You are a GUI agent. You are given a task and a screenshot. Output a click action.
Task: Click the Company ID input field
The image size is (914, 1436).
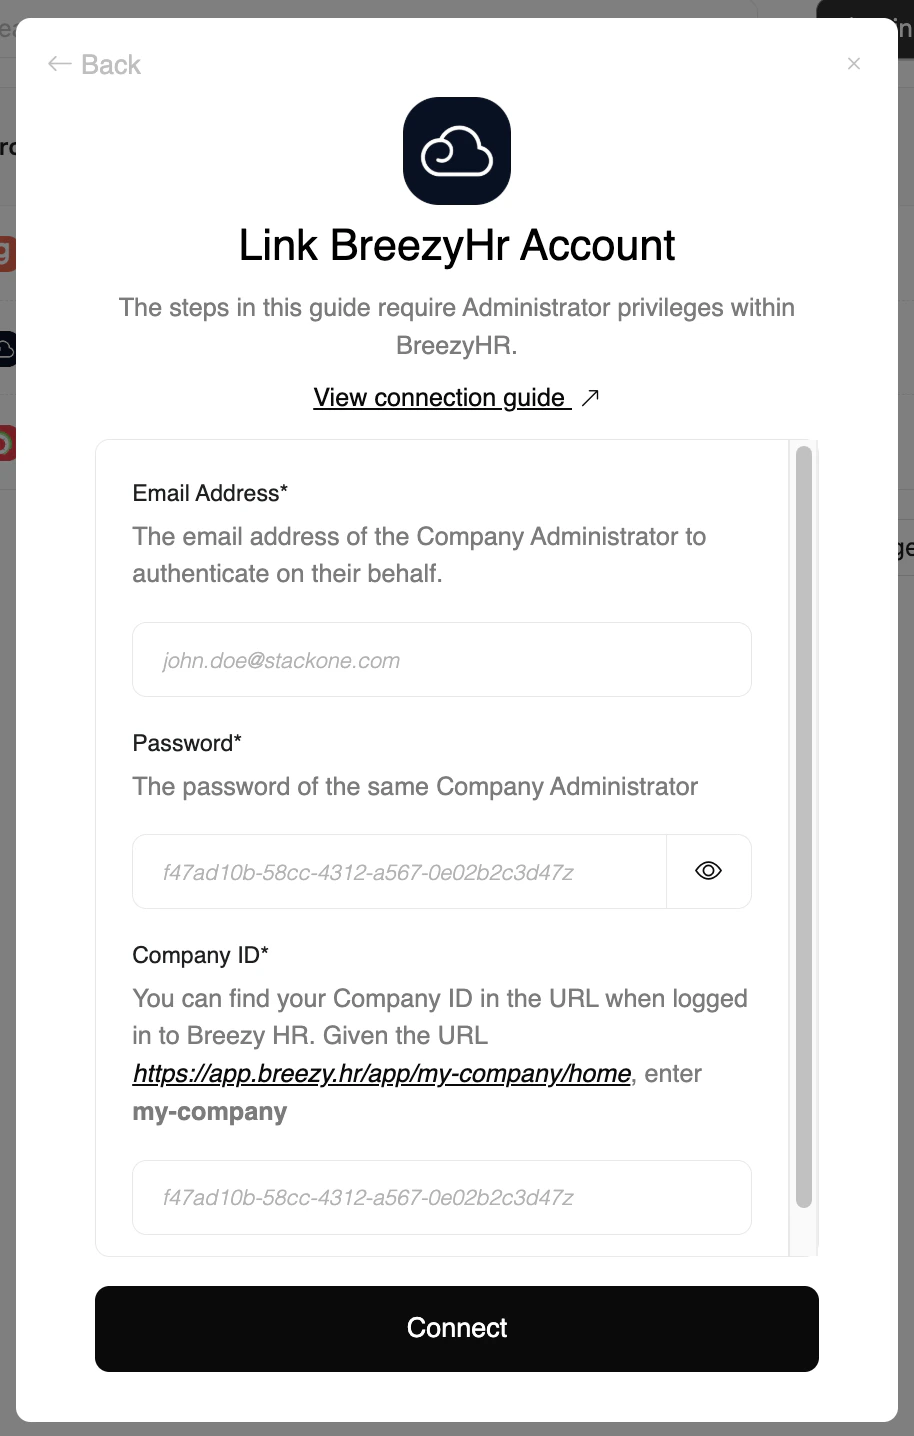point(441,1197)
